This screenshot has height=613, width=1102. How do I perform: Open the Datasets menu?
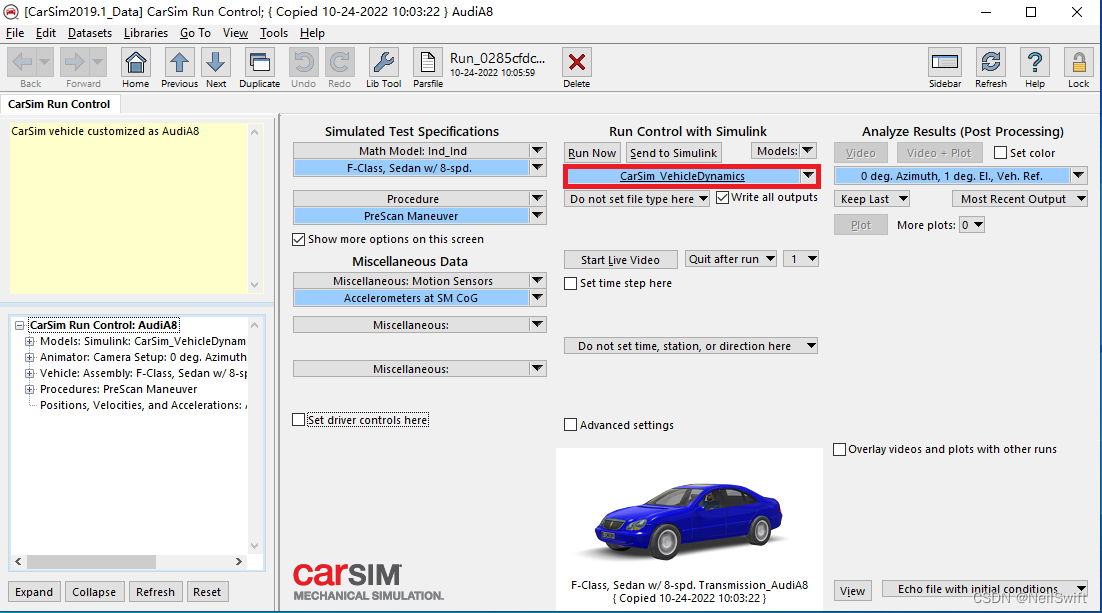coord(90,33)
